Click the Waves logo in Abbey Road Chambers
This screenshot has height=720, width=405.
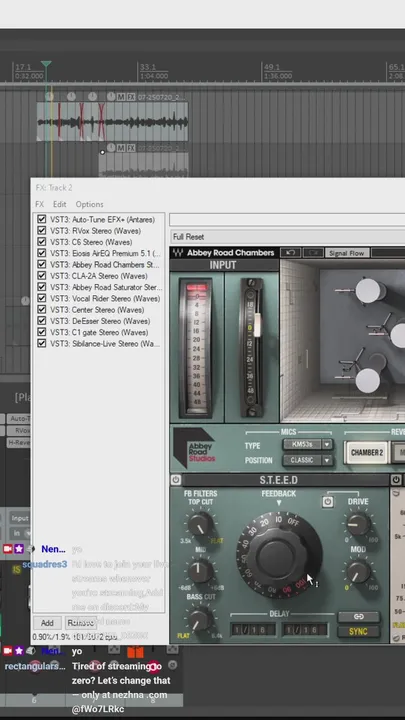pyautogui.click(x=178, y=253)
